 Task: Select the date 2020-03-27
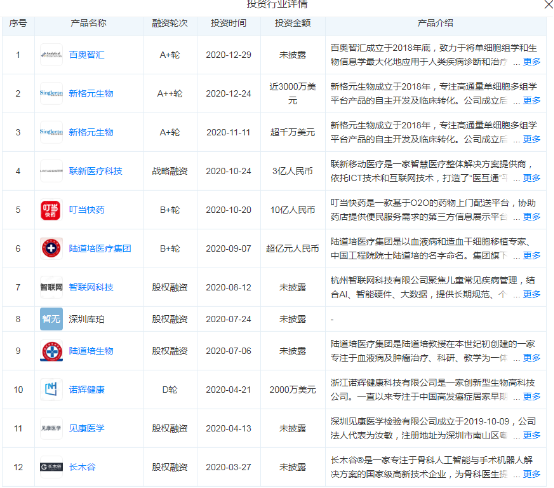pos(229,467)
